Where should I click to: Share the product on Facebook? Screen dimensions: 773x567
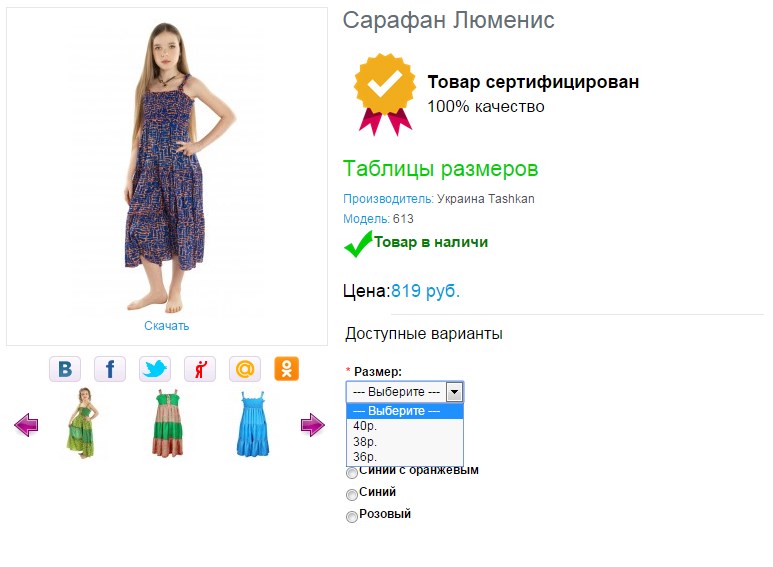coord(110,369)
